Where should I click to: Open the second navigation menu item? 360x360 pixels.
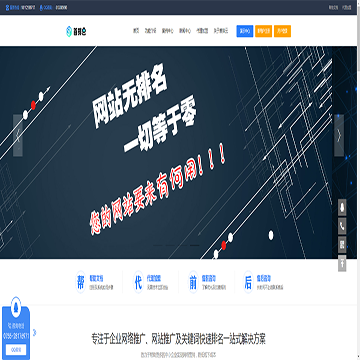point(150,31)
